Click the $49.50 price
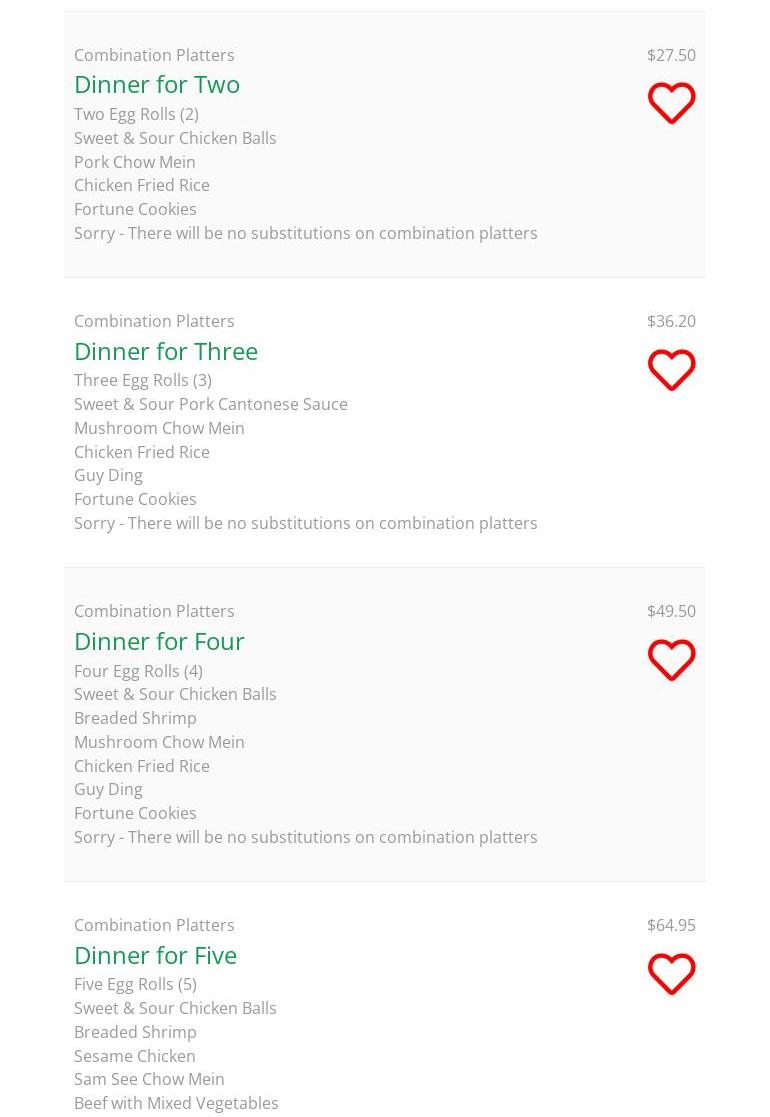Image resolution: width=770 pixels, height=1117 pixels. [x=671, y=611]
